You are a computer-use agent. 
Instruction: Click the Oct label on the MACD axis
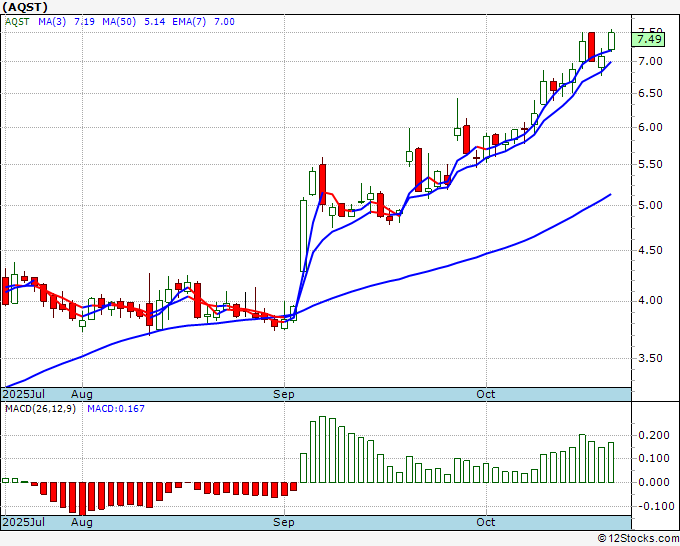(486, 522)
